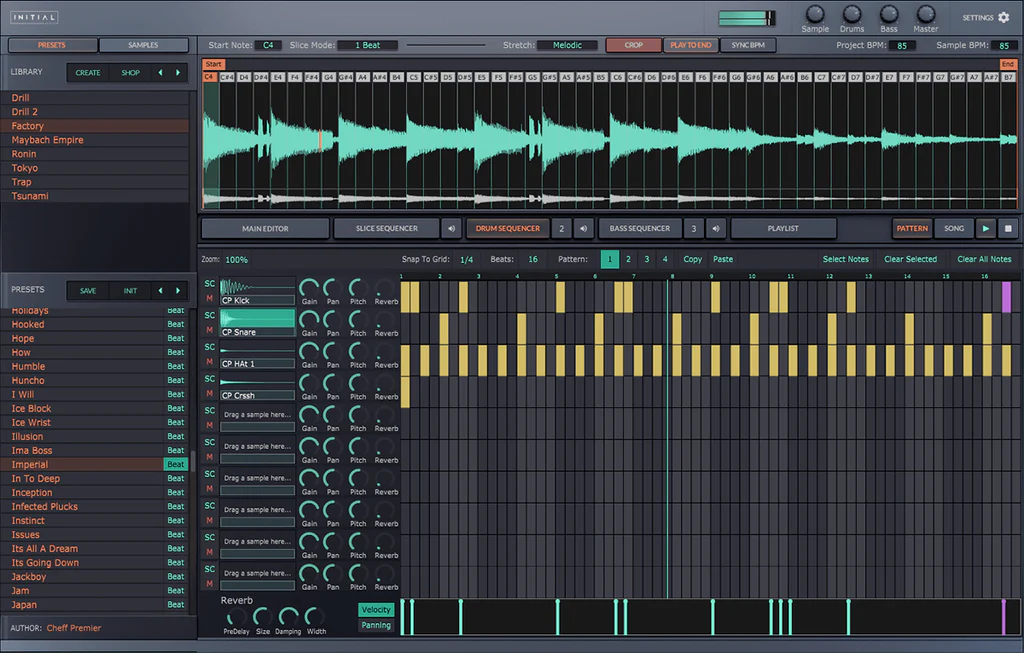Click the library Create button

pos(88,72)
